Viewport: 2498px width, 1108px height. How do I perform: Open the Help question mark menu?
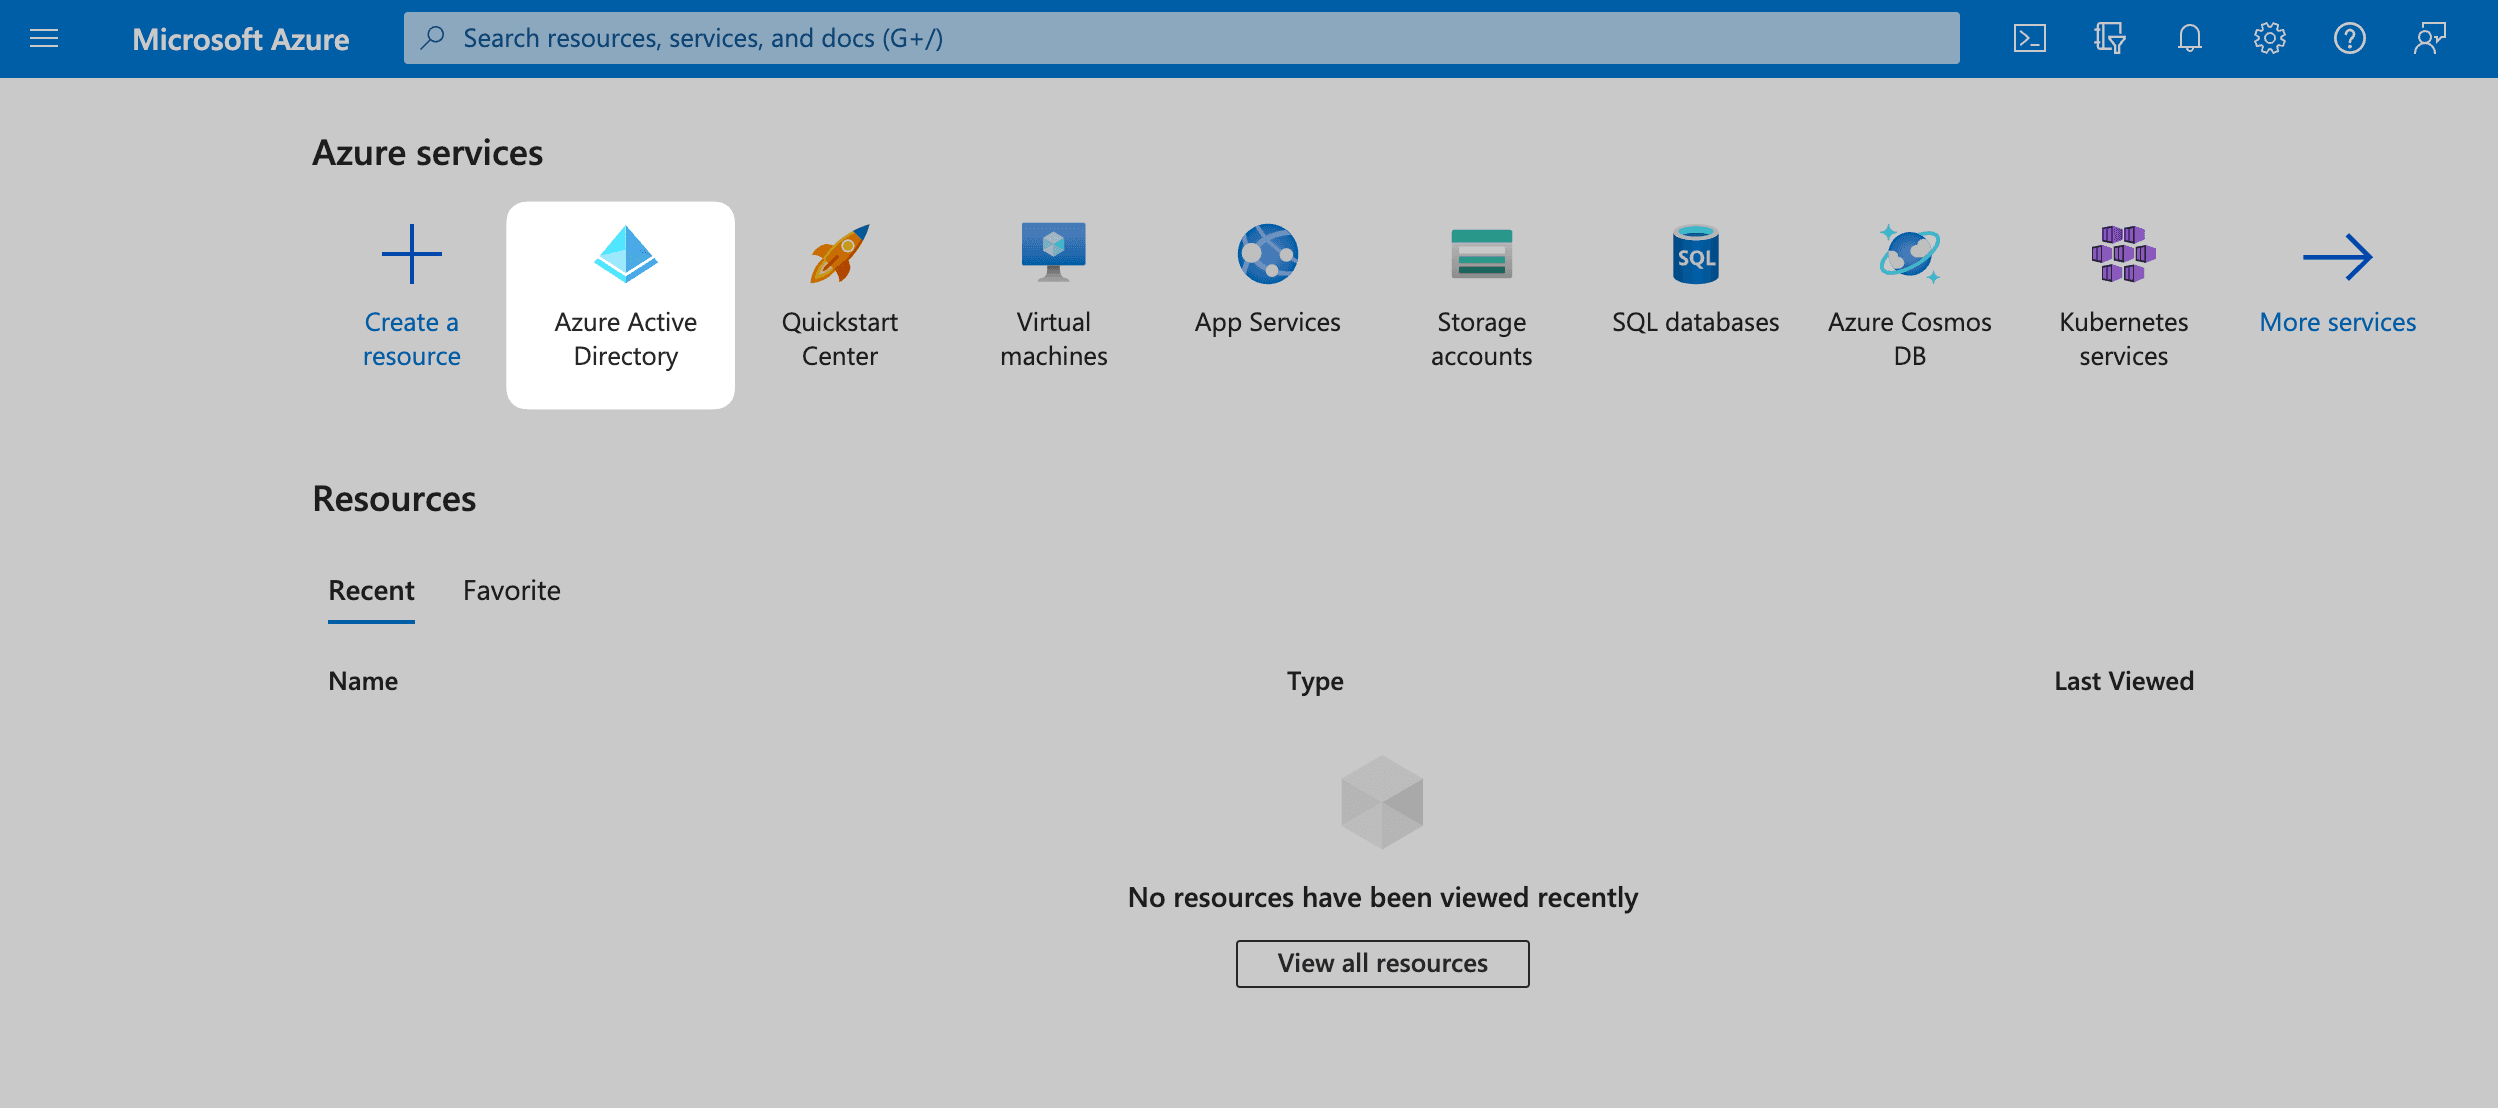pos(2349,38)
